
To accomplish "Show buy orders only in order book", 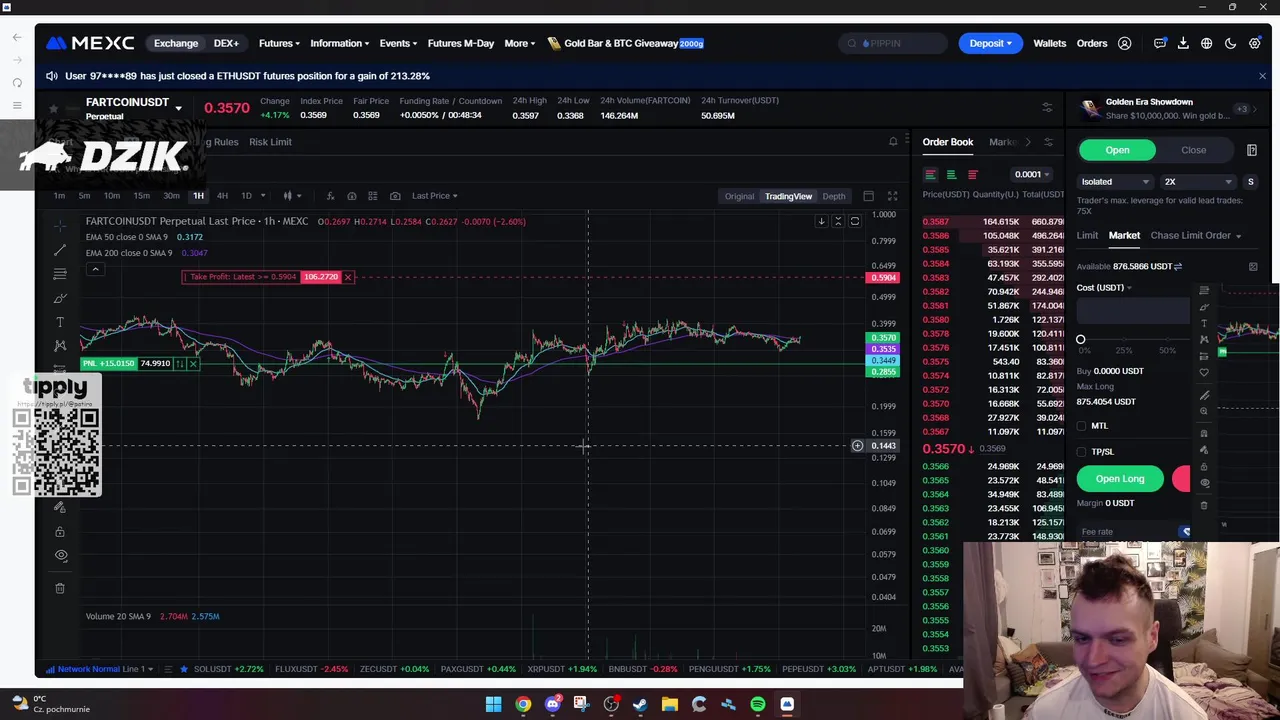I will coord(951,174).
